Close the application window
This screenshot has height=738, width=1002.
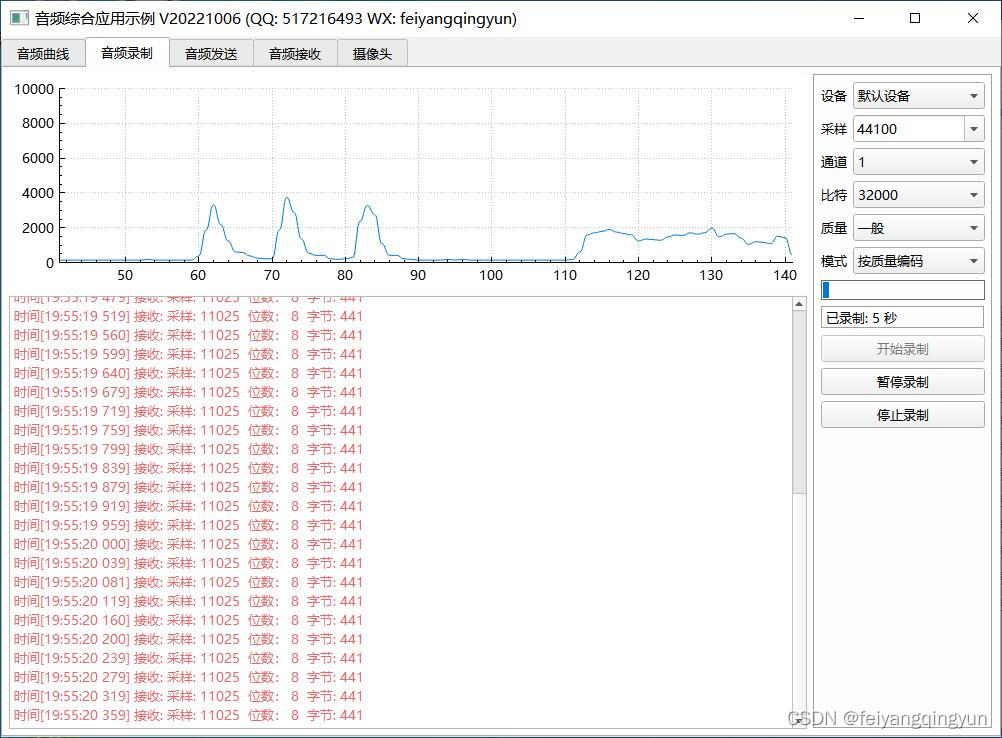click(973, 18)
